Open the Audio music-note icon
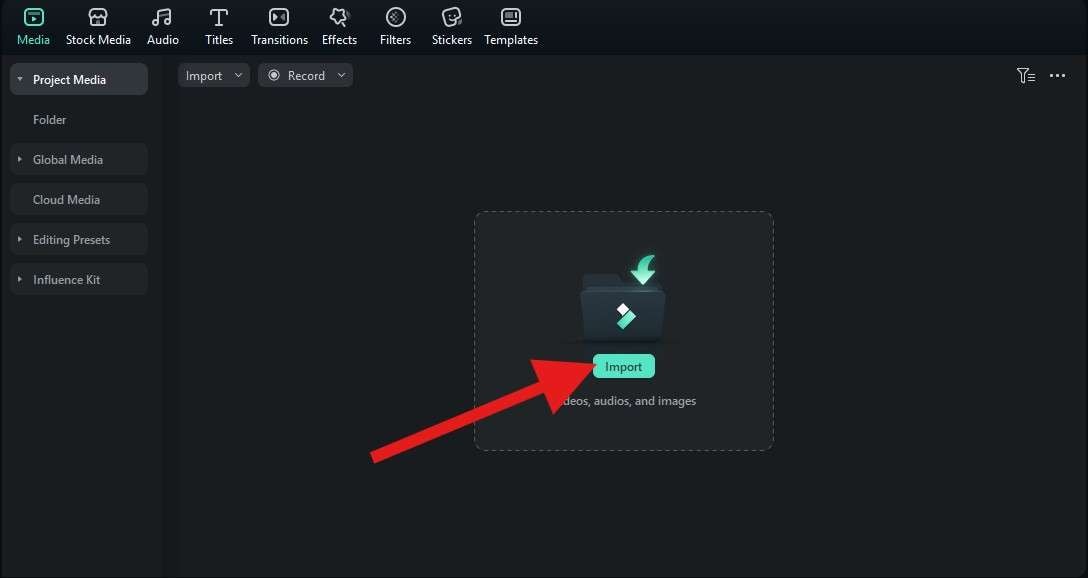 pyautogui.click(x=162, y=17)
